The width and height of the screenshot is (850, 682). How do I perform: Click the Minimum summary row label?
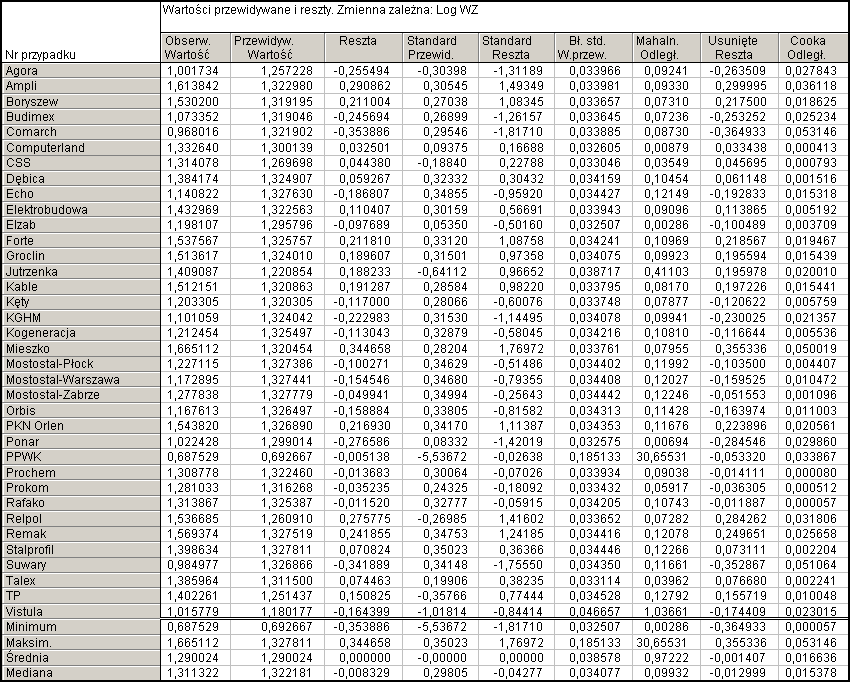pyautogui.click(x=81, y=627)
